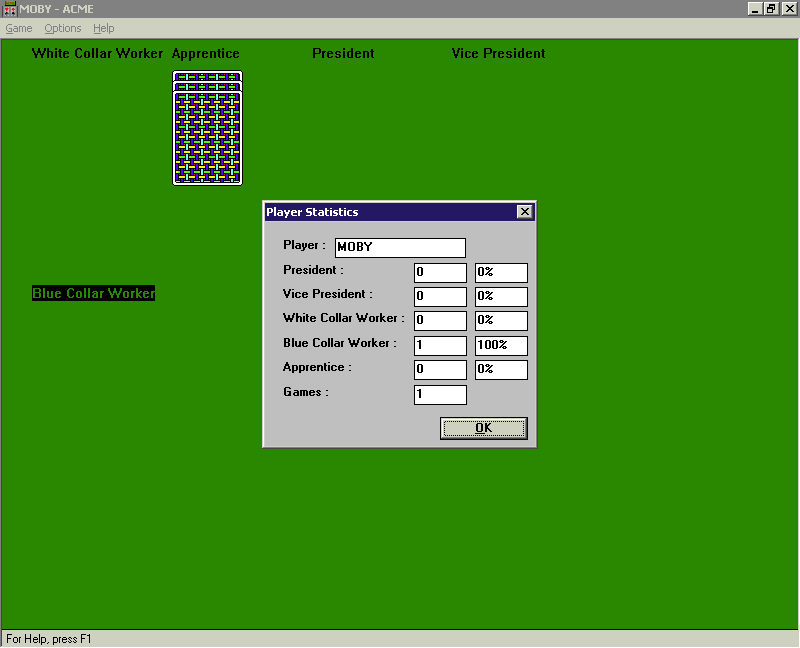Click the 100% Blue Collar Worker field
The height and width of the screenshot is (648, 800).
coord(501,346)
